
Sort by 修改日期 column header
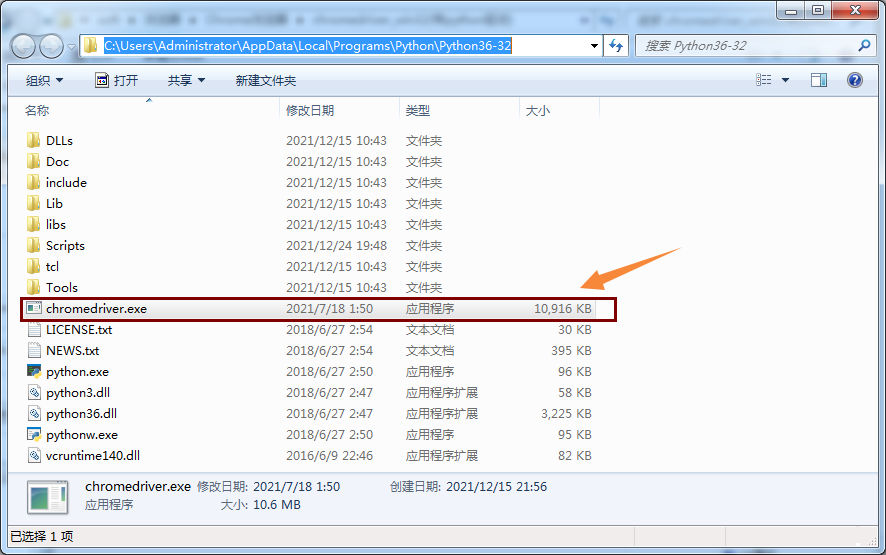tap(310, 111)
